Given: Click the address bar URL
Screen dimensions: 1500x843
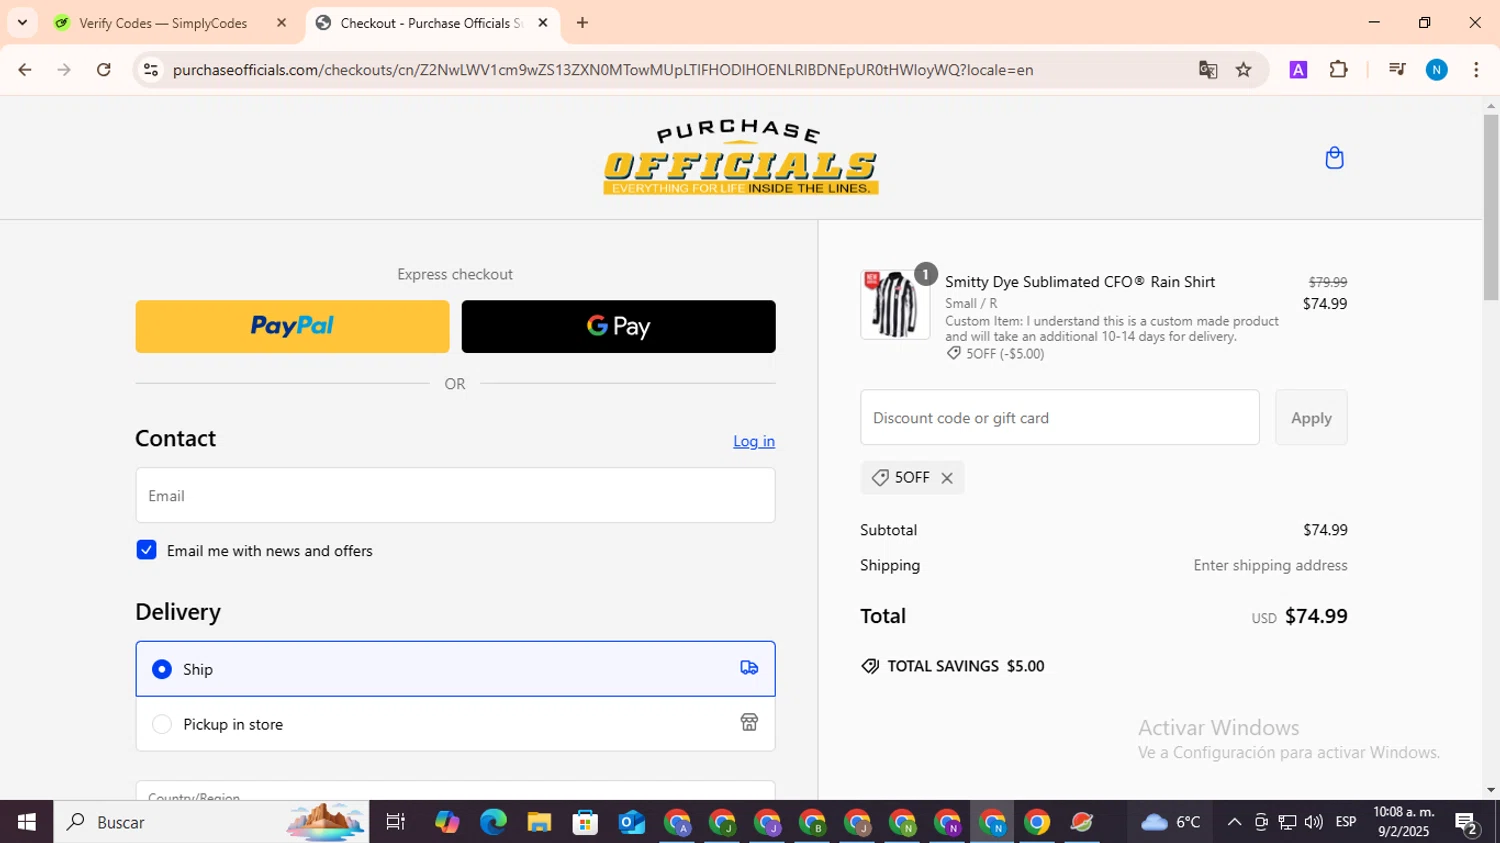Looking at the screenshot, I should (603, 70).
